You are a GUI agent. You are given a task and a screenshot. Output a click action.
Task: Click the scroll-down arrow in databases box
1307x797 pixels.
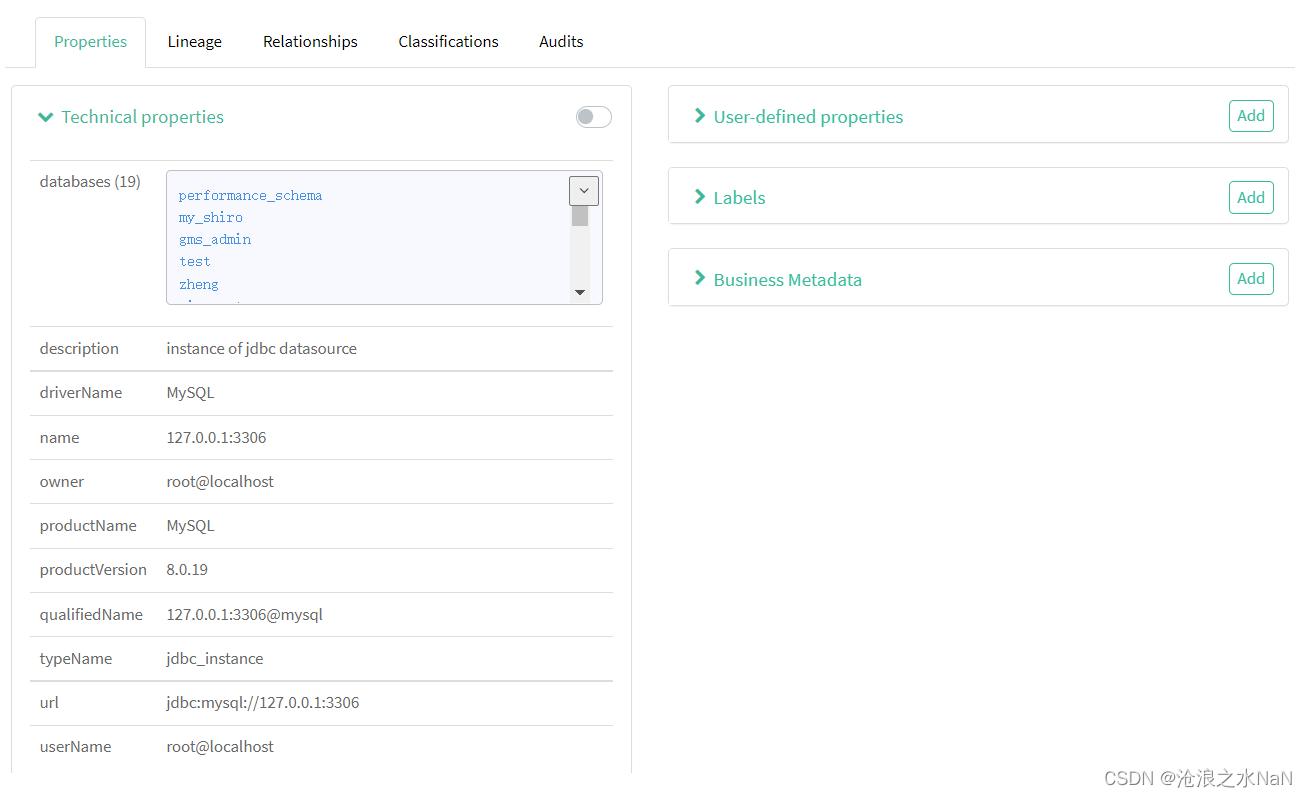pyautogui.click(x=580, y=291)
